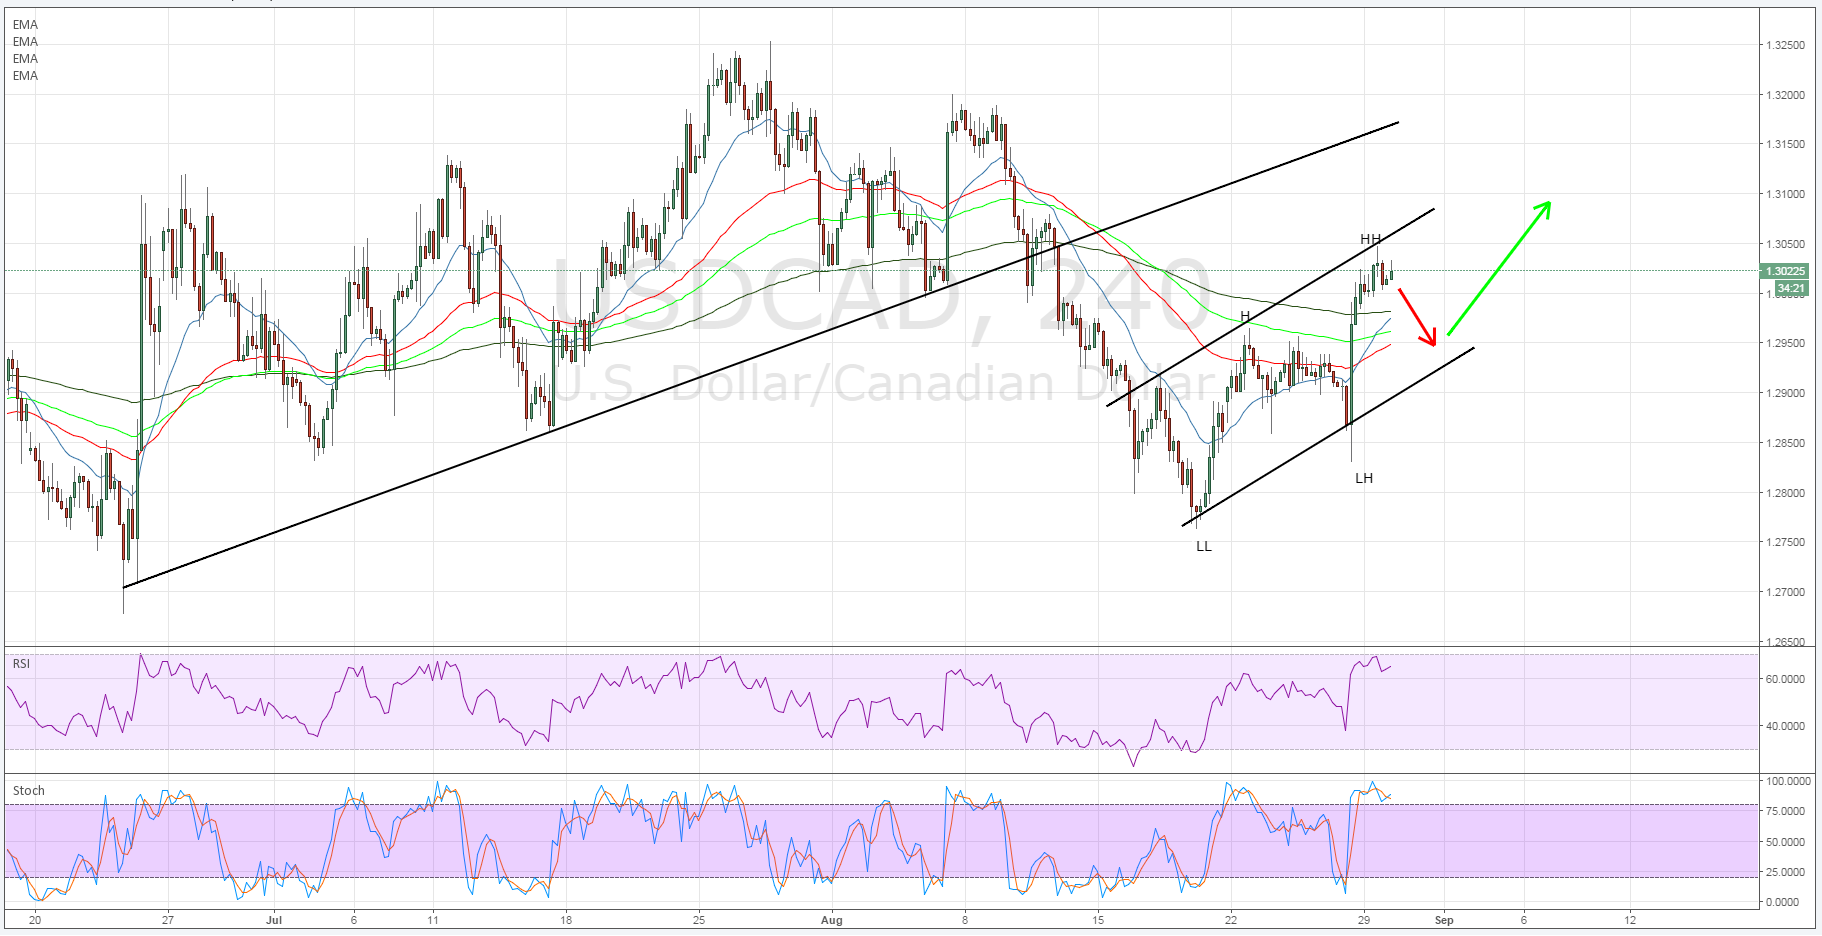Viewport: 1822px width, 936px height.
Task: Select the H text annotation near the channel
Action: [x=1245, y=316]
